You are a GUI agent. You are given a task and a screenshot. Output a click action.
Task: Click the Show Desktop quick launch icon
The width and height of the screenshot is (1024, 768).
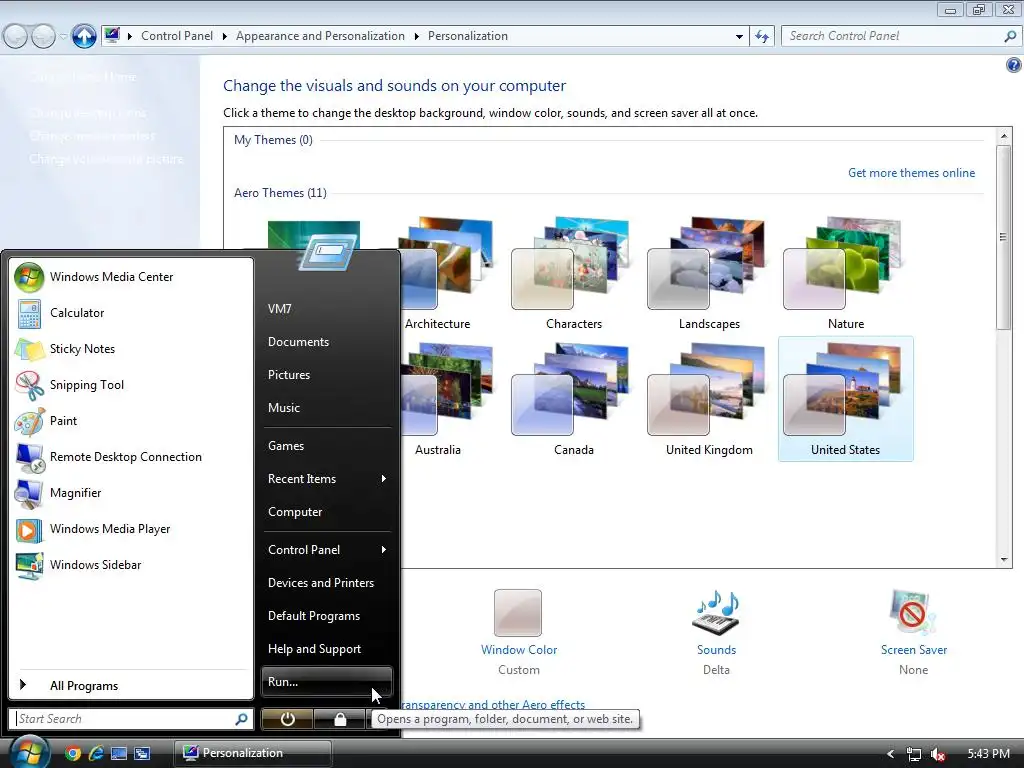[x=119, y=753]
